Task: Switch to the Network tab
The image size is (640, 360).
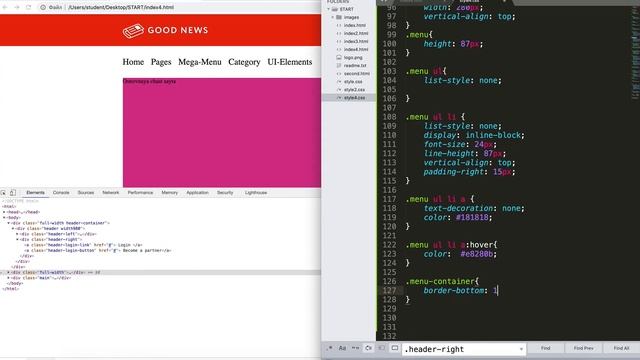Action: click(111, 193)
